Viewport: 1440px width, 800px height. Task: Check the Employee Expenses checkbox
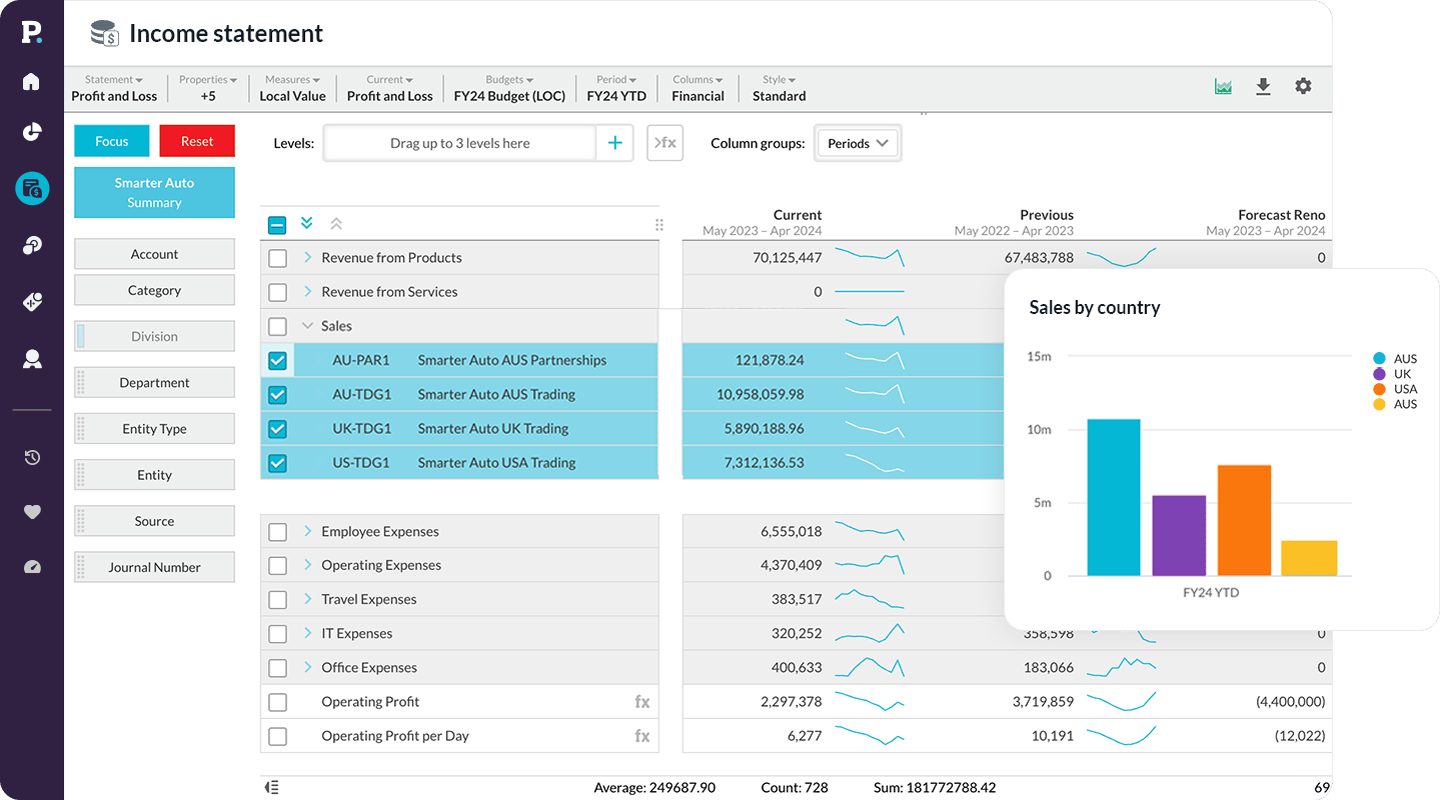(x=278, y=532)
